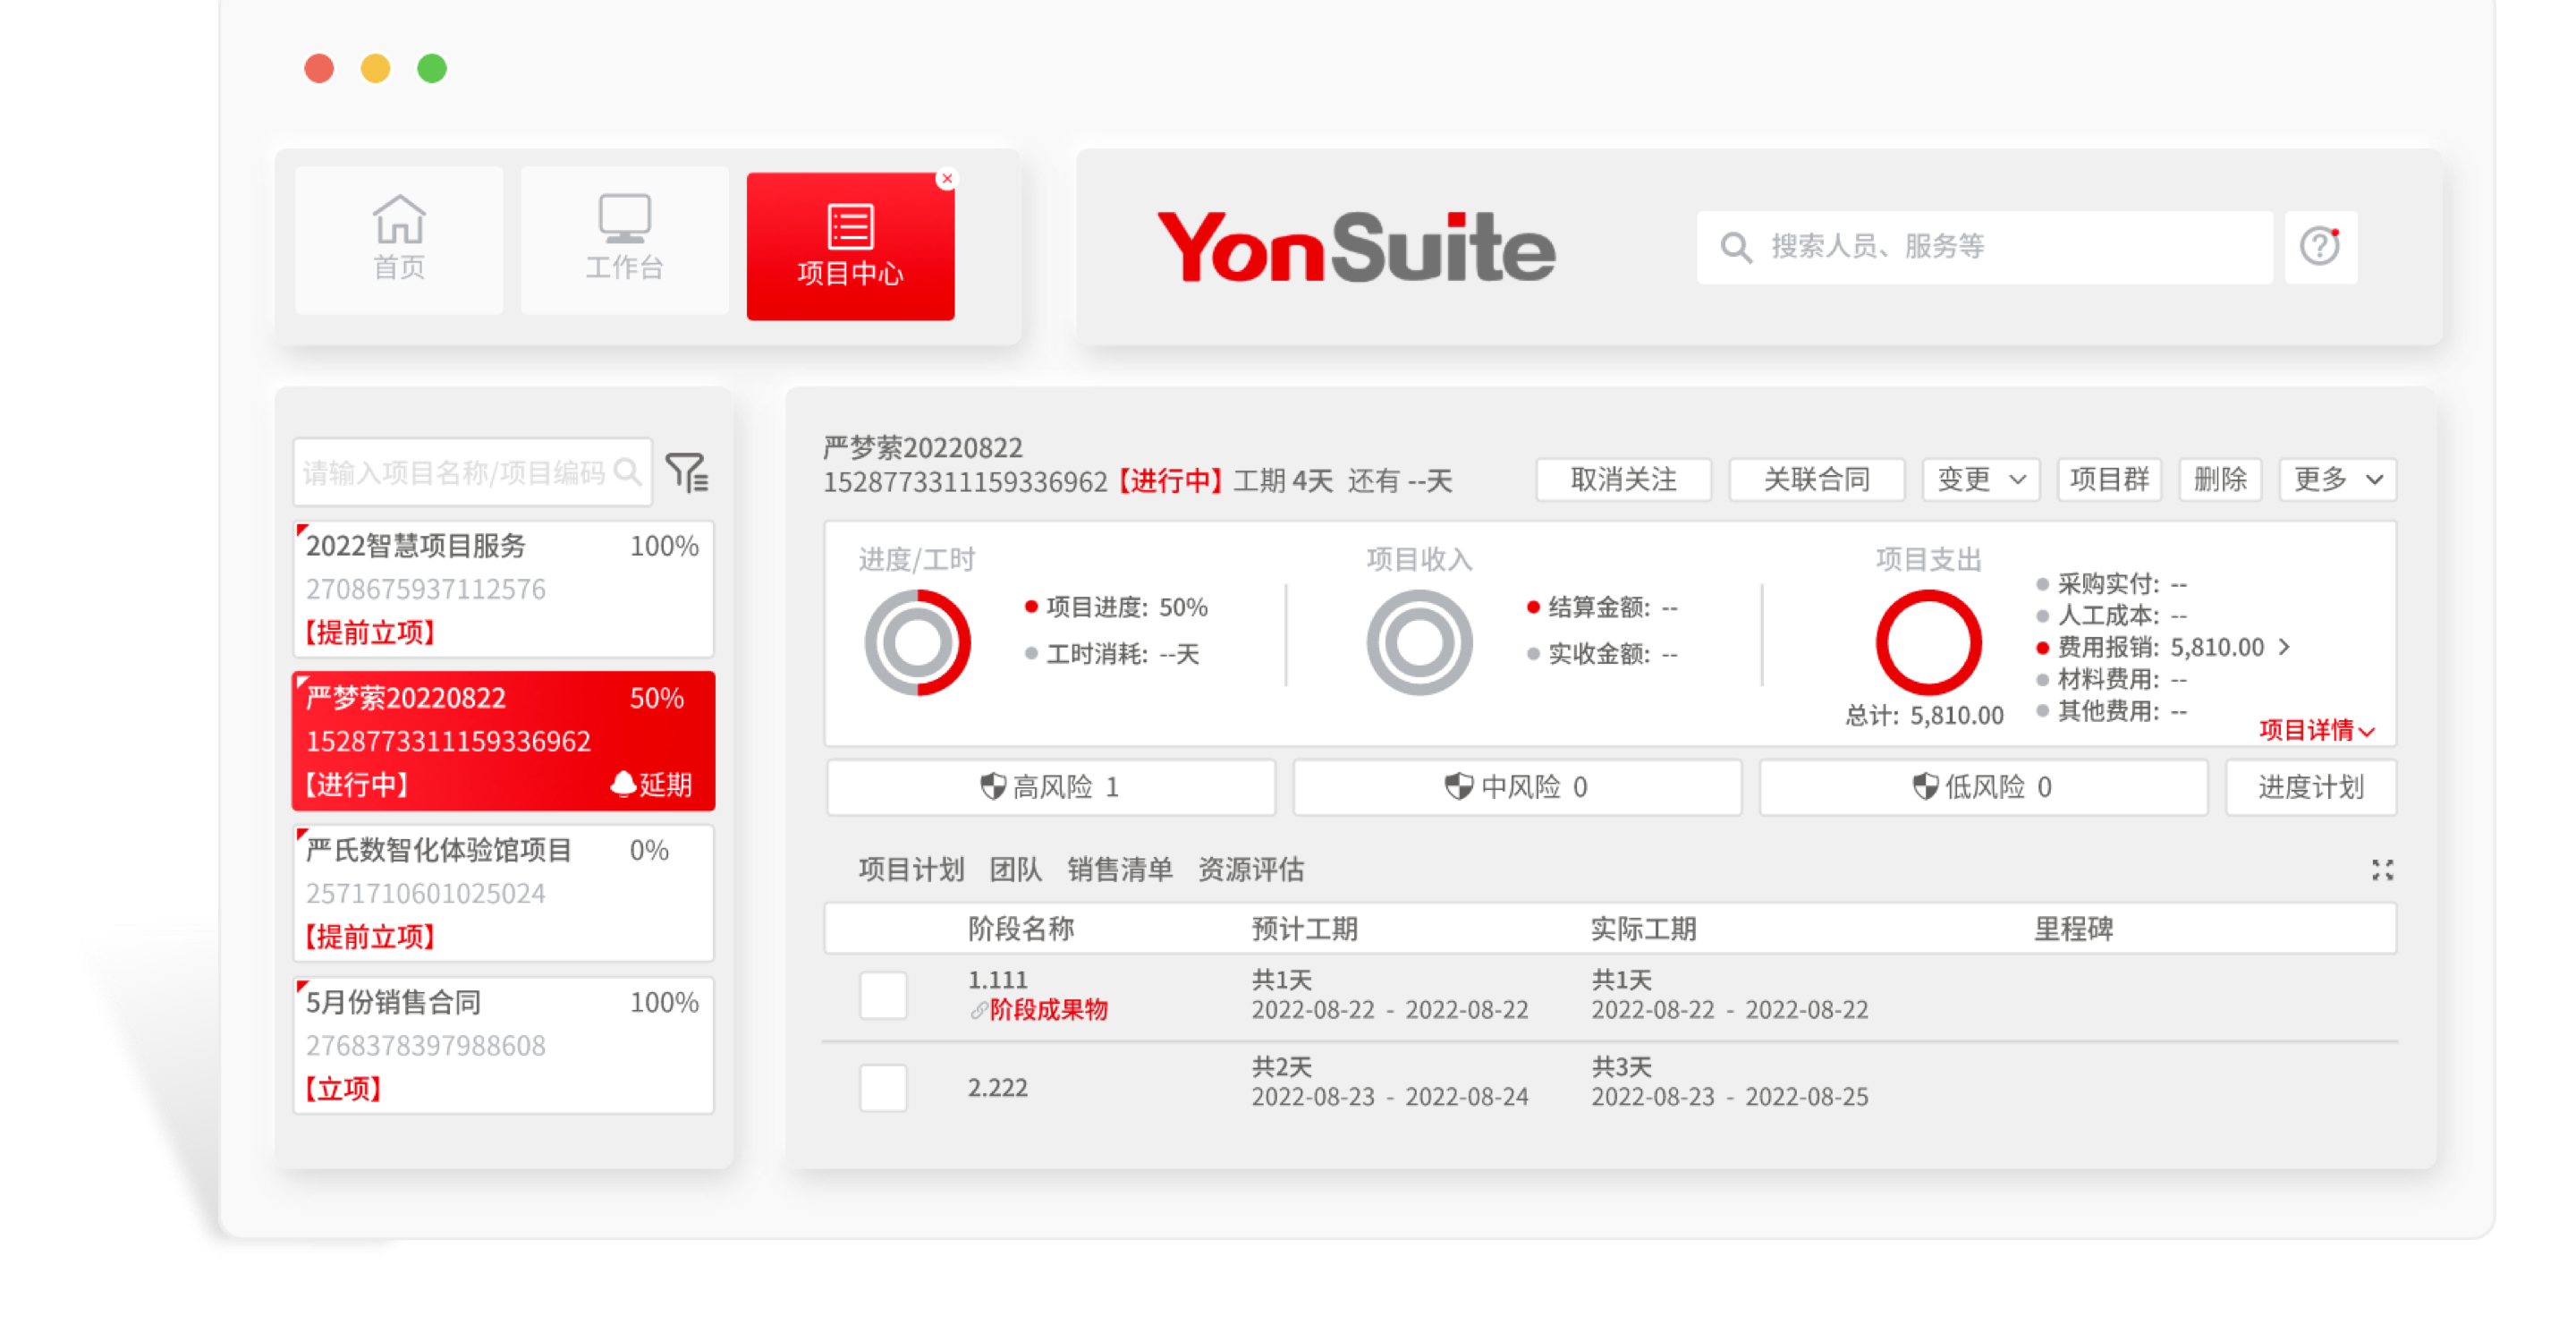The image size is (2576, 1324).
Task: Switch to the 团队 tab
Action: 1015,869
